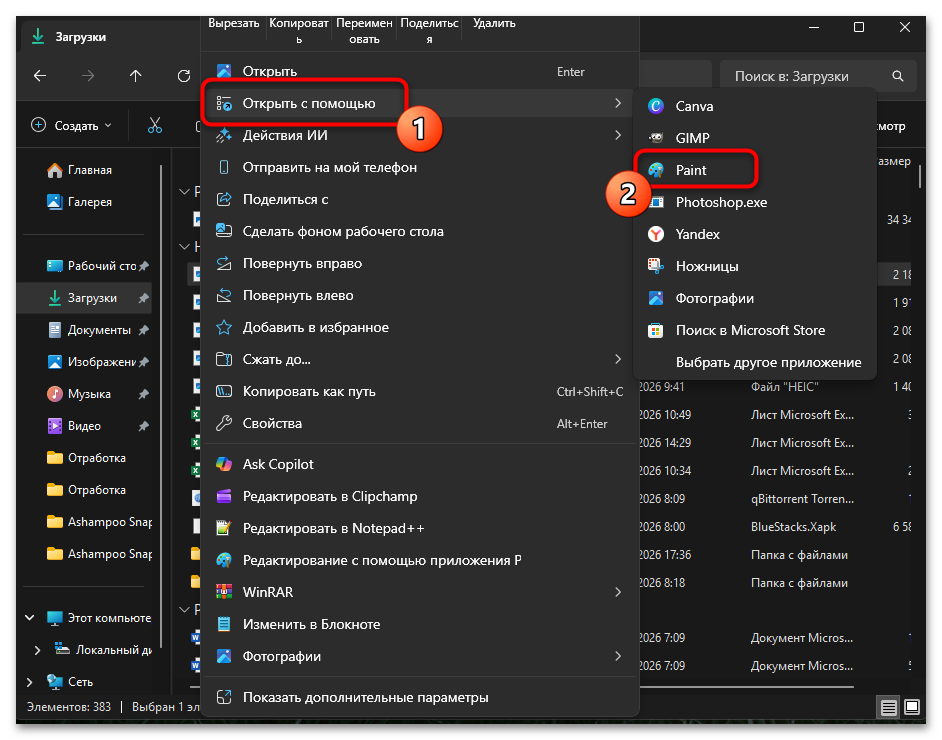Select Редактировать в Clipchamp
Viewport: 942px width, 740px height.
330,496
